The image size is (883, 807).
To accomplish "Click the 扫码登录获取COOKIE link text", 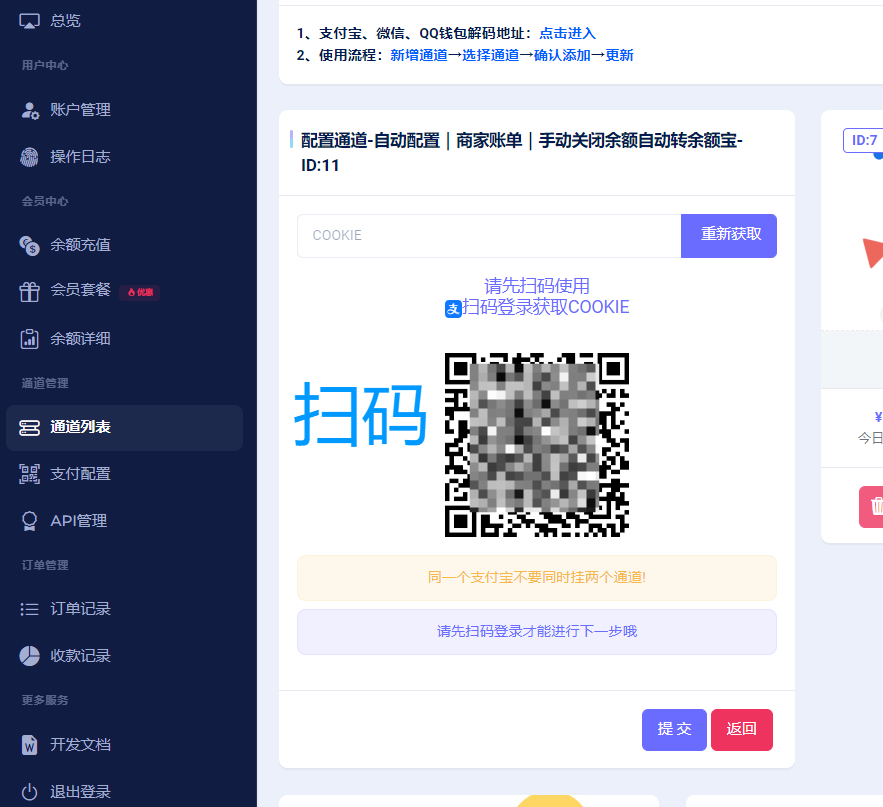I will 545,307.
